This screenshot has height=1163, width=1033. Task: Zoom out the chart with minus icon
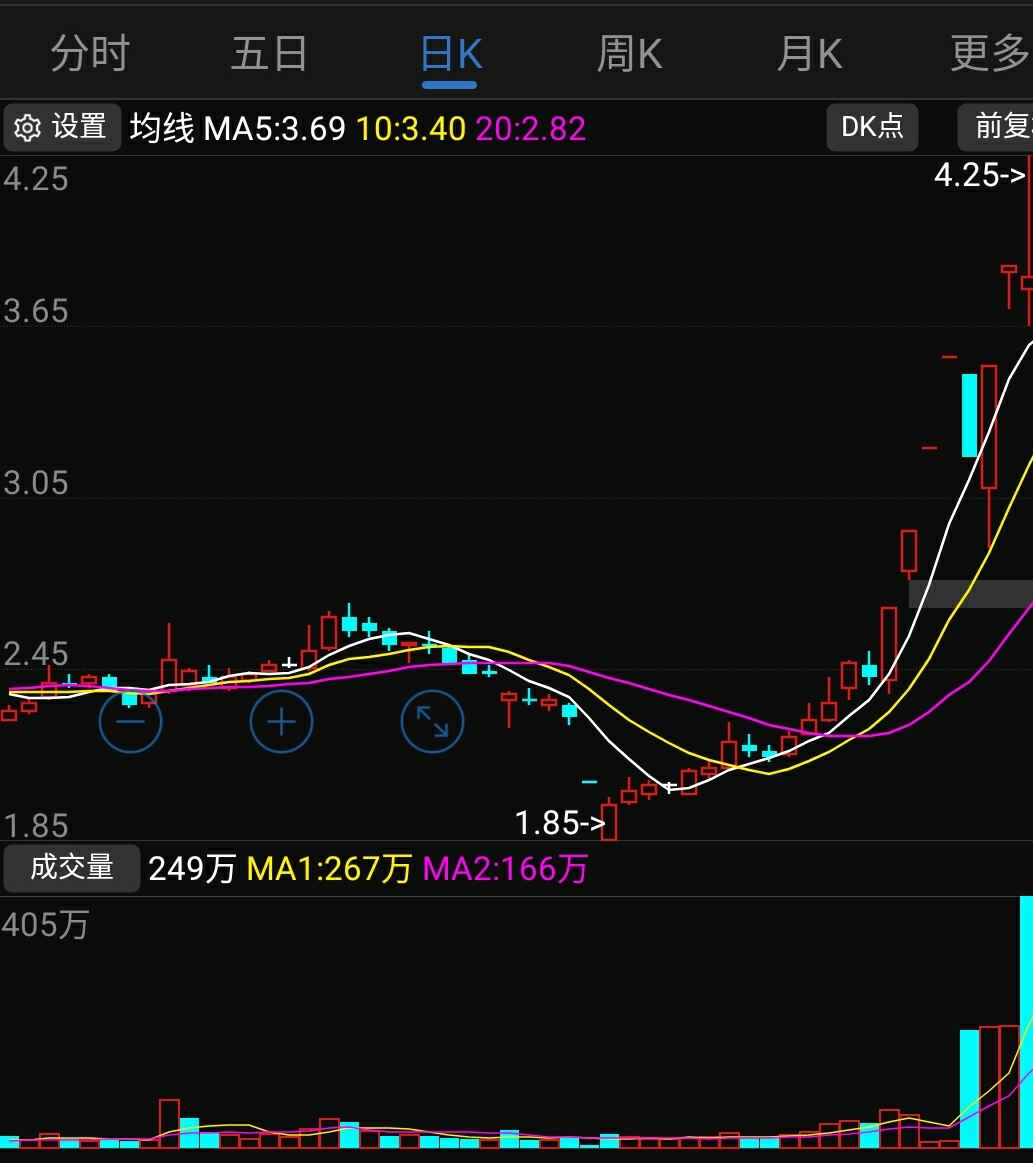pyautogui.click(x=130, y=721)
